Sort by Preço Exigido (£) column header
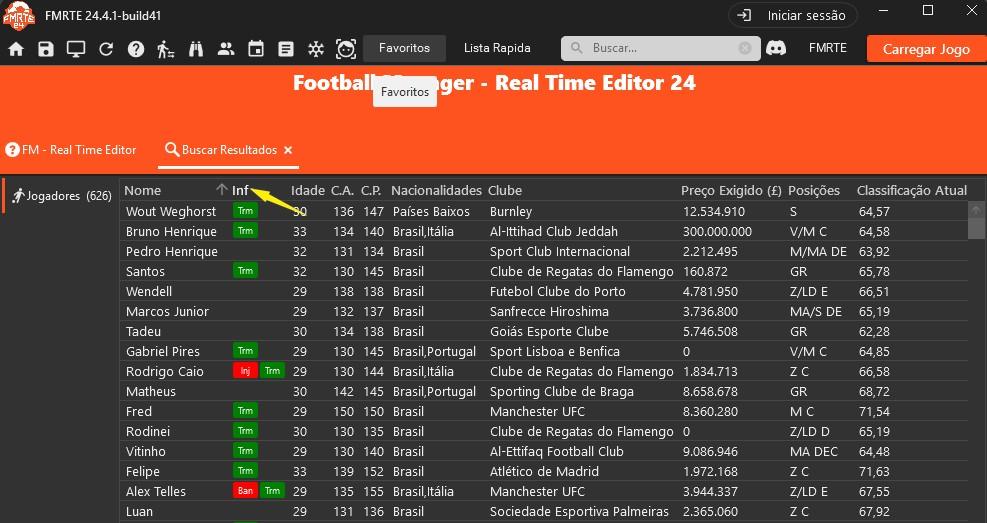 coord(731,190)
